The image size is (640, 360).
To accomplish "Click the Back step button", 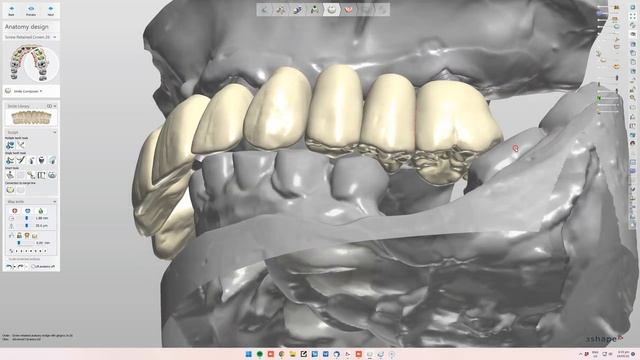I will (11, 11).
